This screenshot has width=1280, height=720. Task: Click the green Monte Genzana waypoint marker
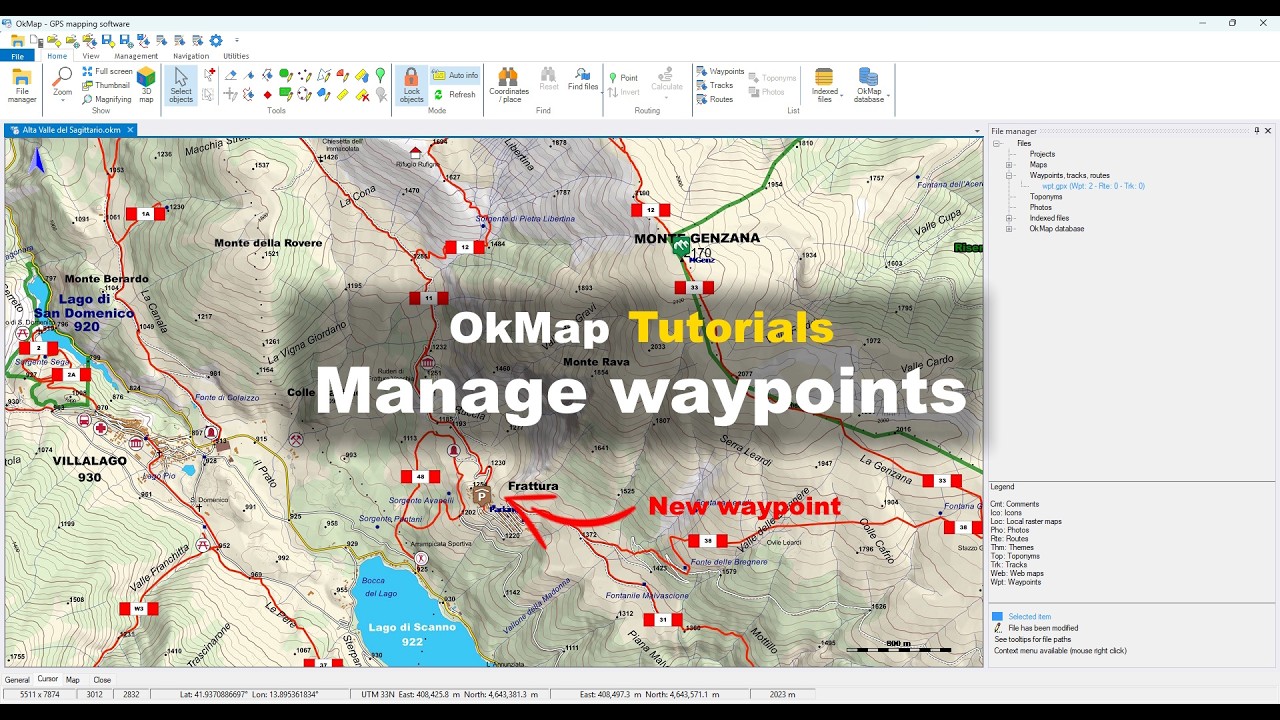[680, 245]
